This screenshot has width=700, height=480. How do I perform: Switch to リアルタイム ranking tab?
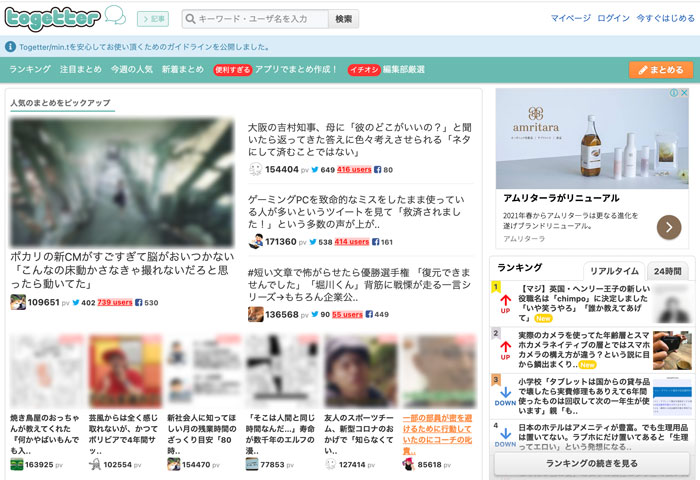[614, 271]
